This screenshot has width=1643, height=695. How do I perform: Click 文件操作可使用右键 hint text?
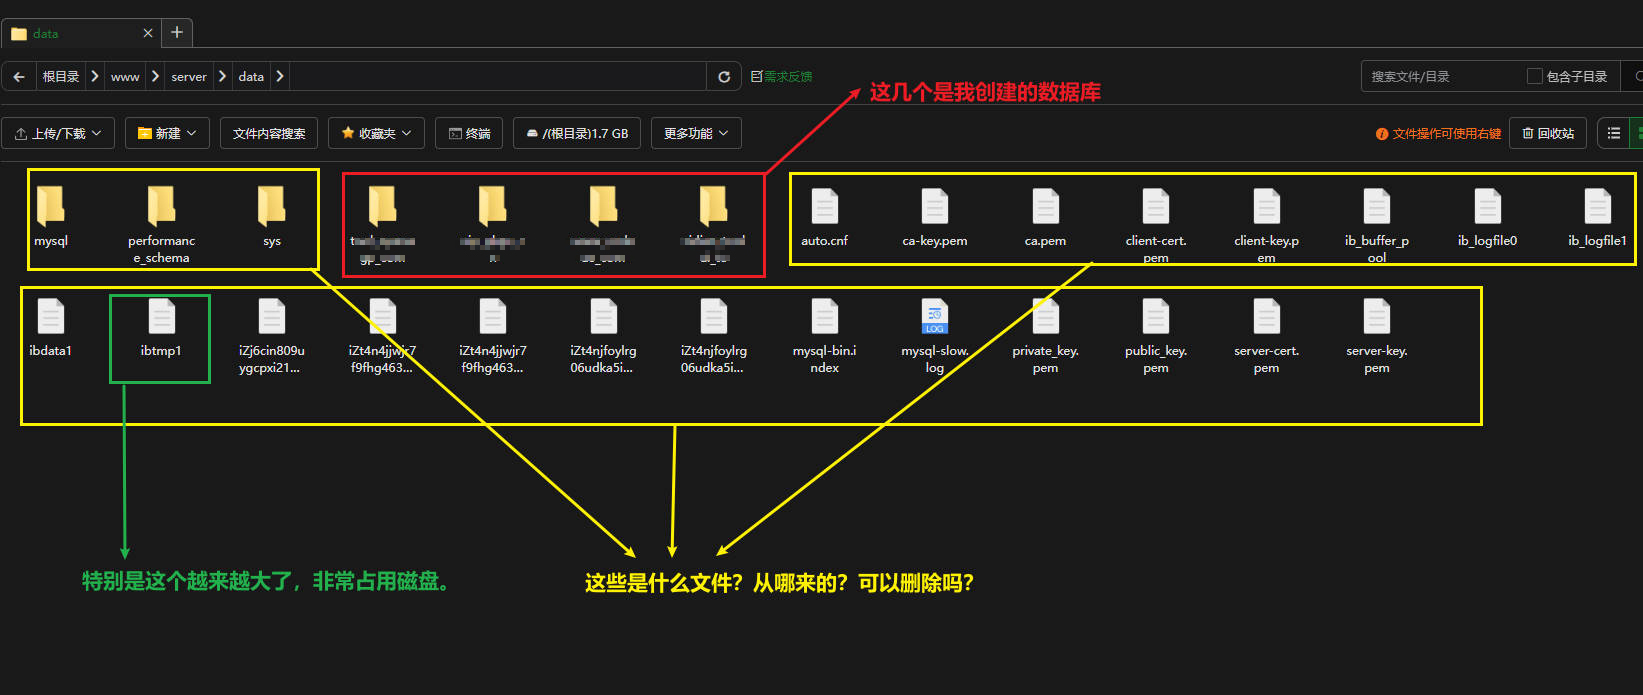point(1439,133)
